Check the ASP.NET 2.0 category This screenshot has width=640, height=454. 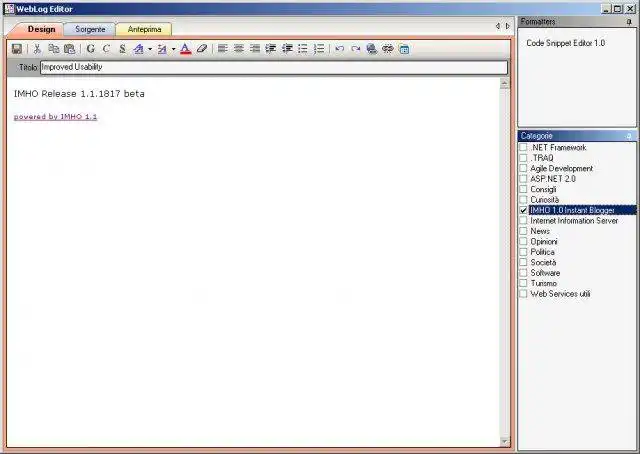(523, 179)
